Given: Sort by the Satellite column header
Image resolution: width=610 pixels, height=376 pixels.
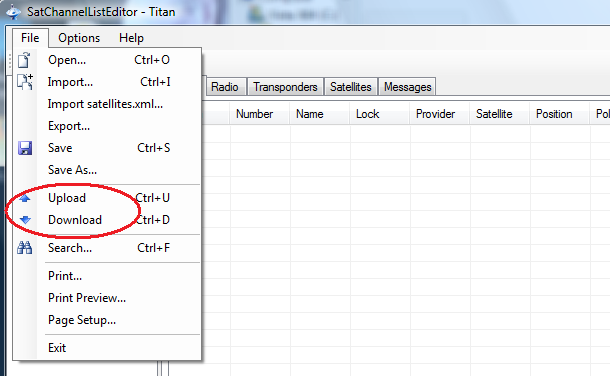Looking at the screenshot, I should tap(500, 114).
